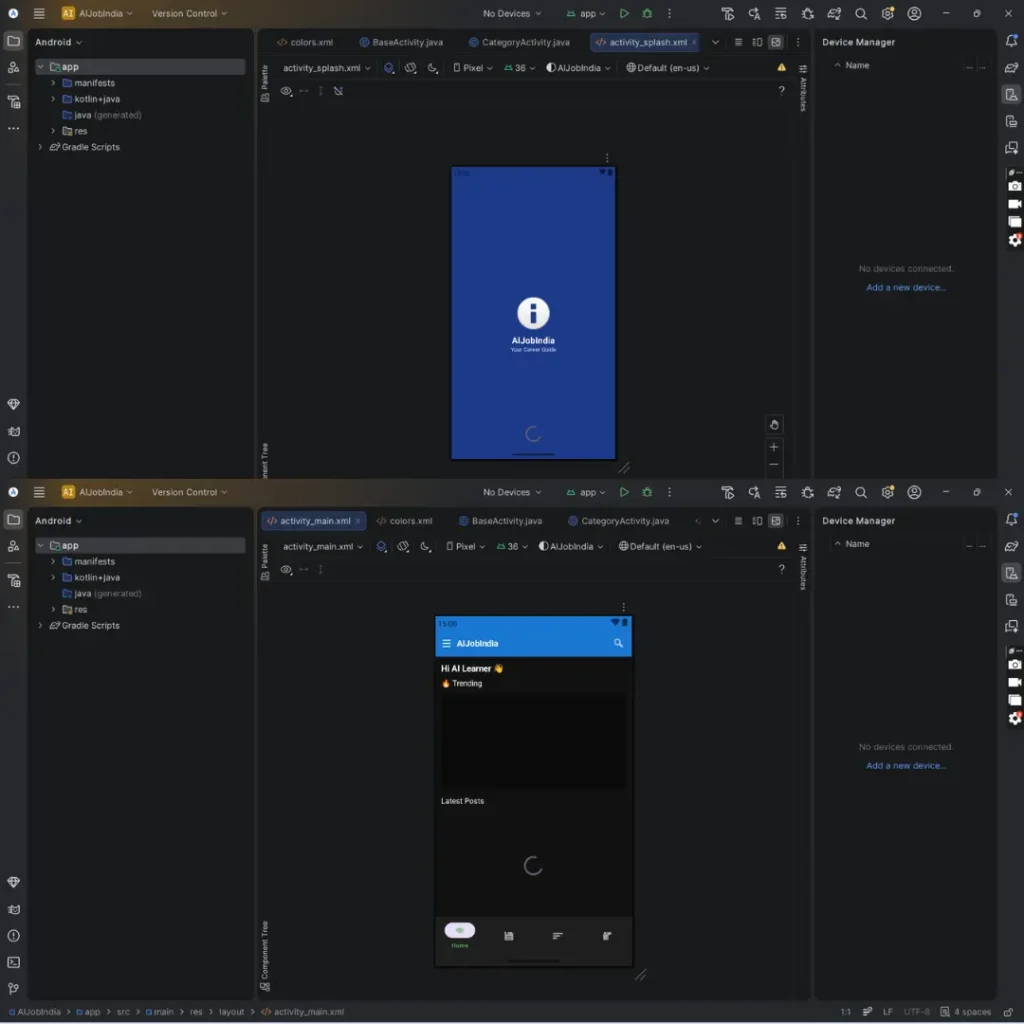The height and width of the screenshot is (1024, 1024).
Task: Open view options eye in activity_main.xml toolbar
Action: point(286,569)
